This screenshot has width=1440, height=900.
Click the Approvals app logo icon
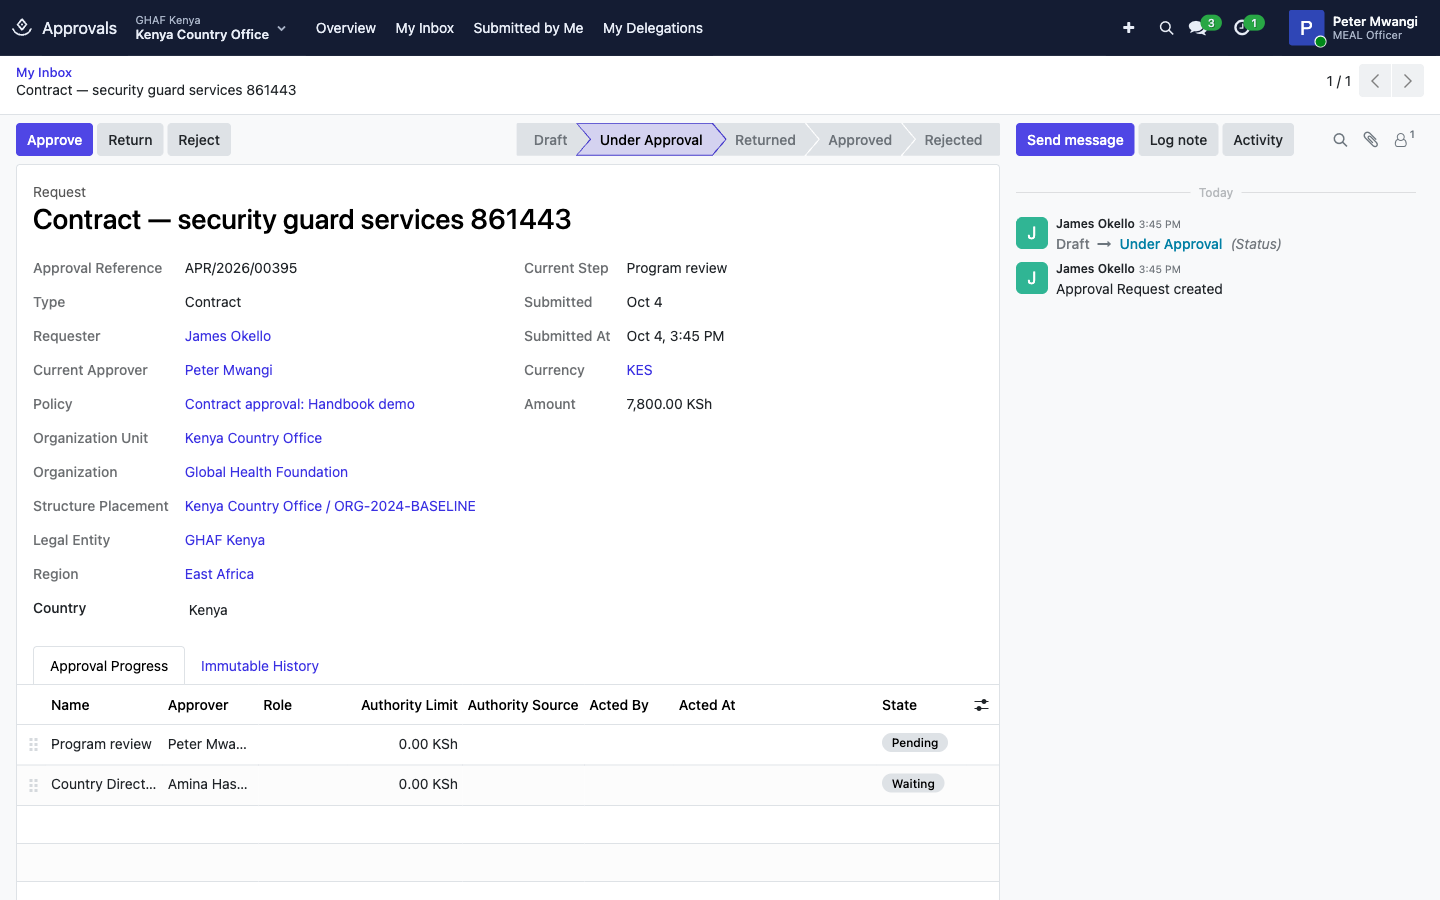tap(22, 28)
